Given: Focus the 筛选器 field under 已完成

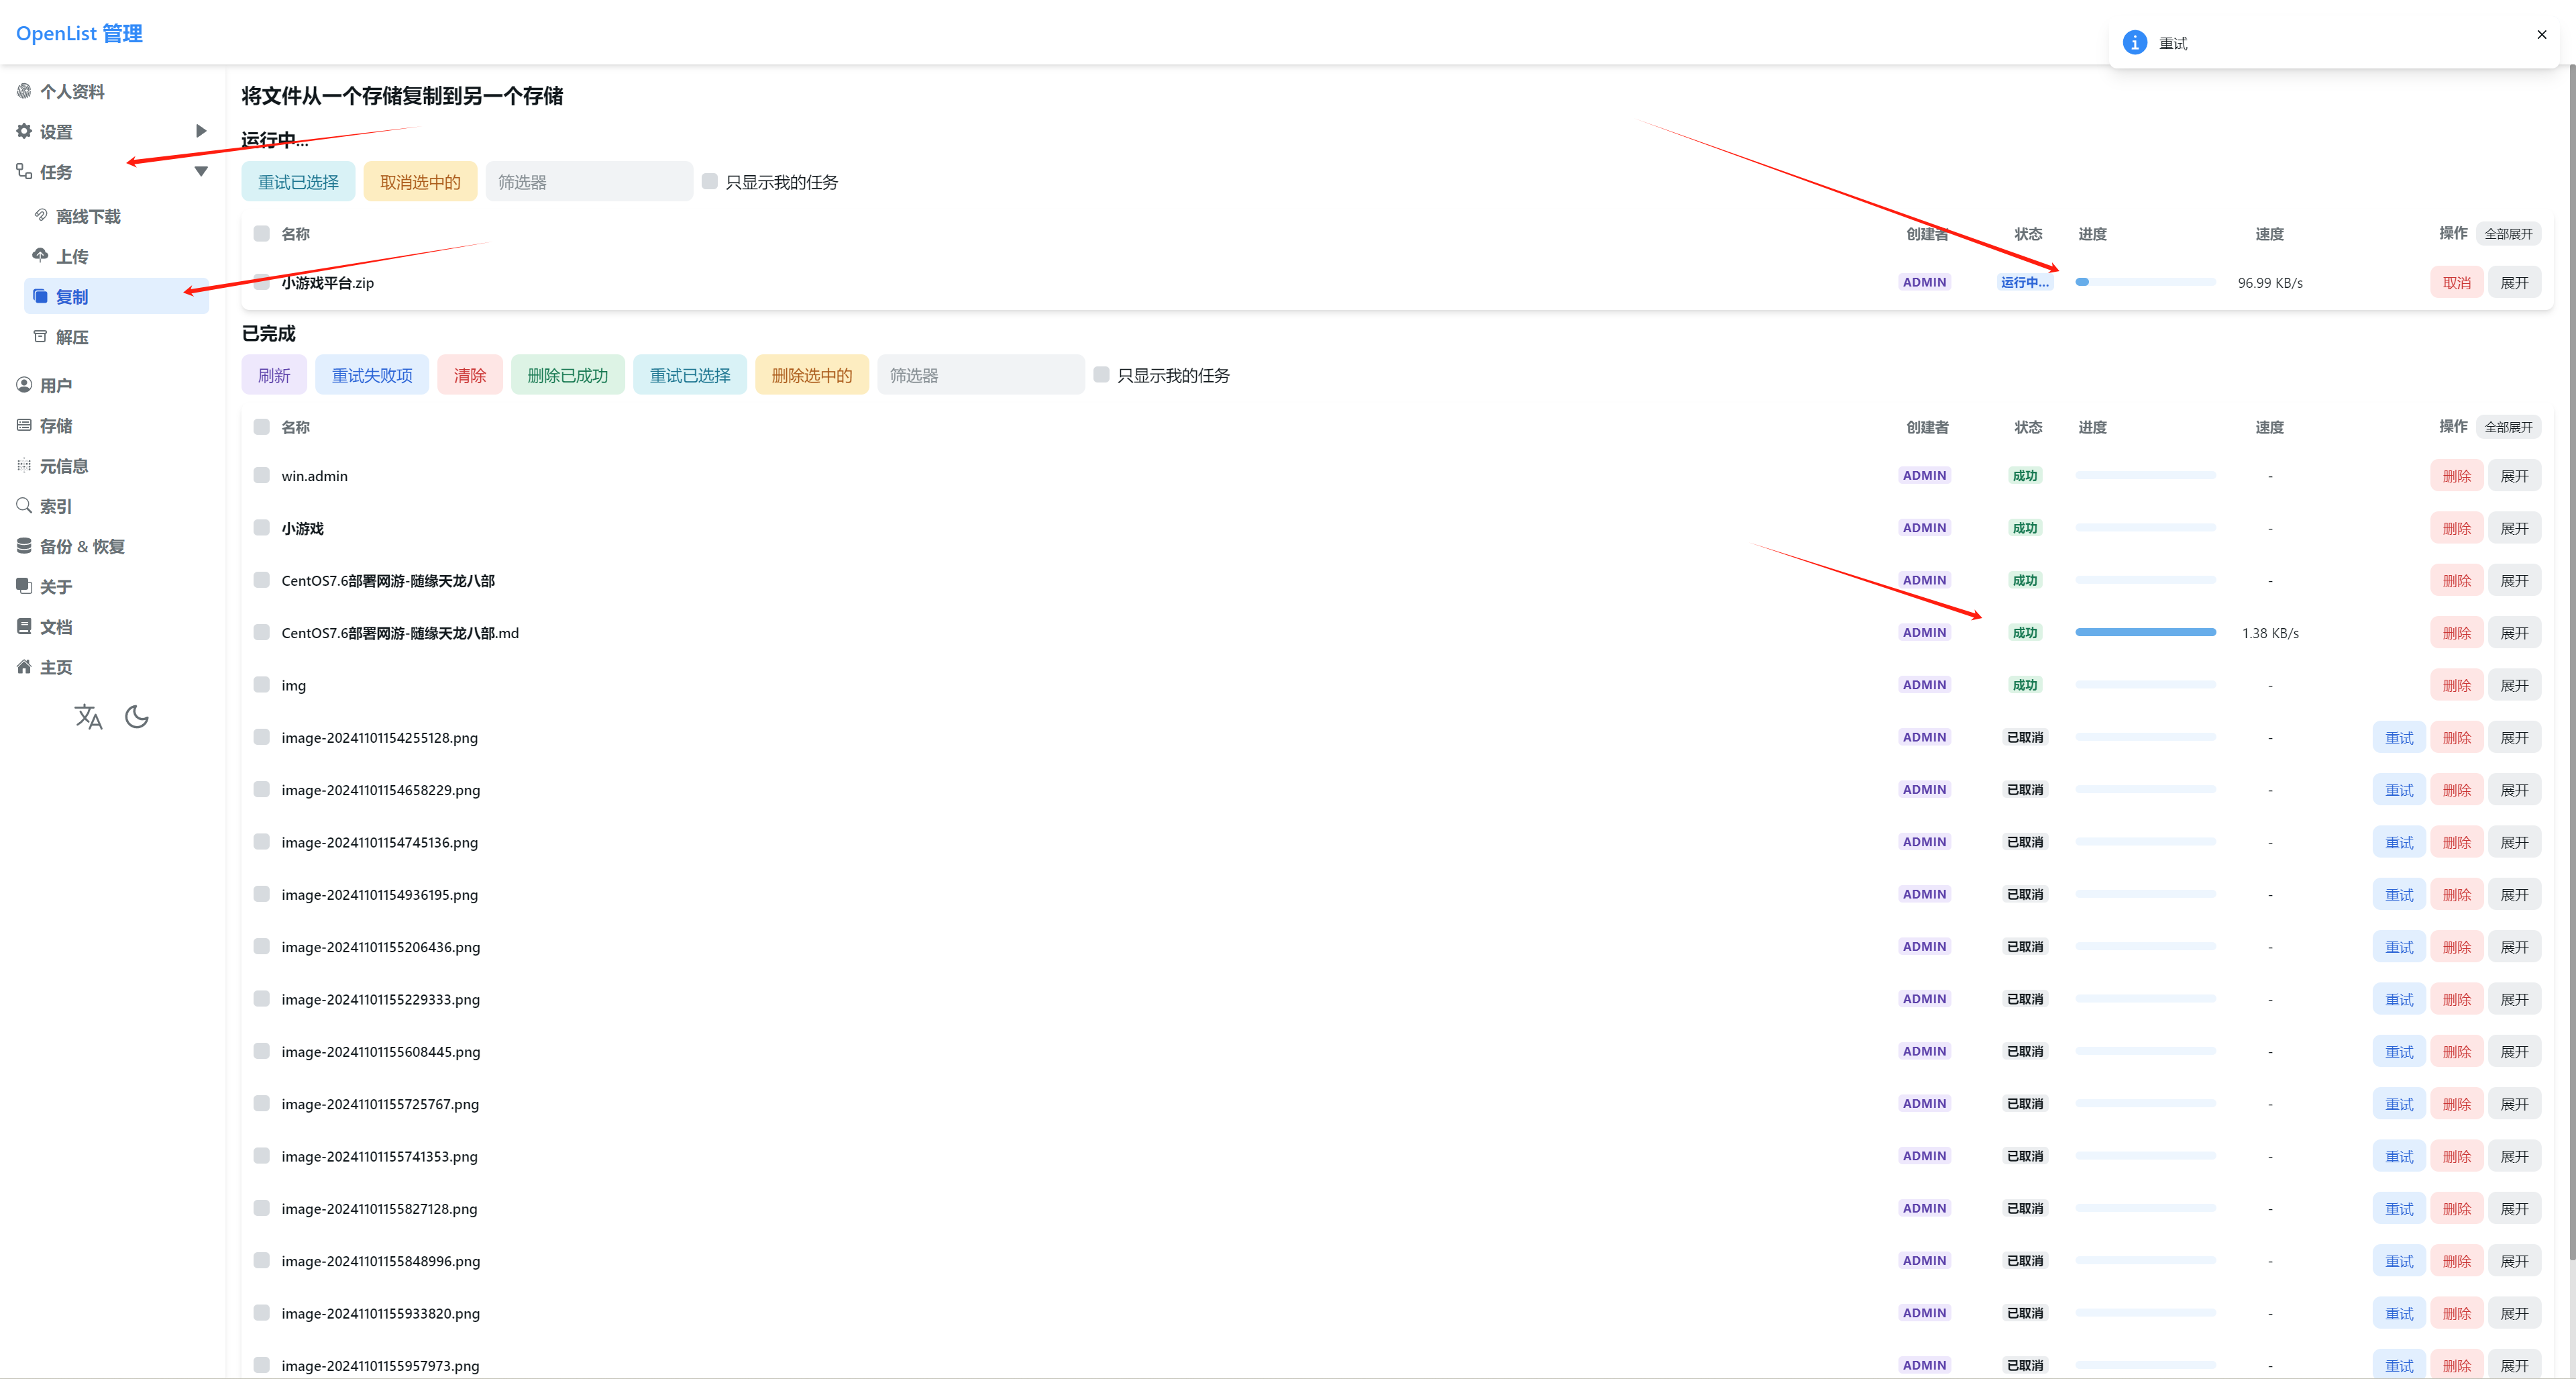Looking at the screenshot, I should [981, 375].
